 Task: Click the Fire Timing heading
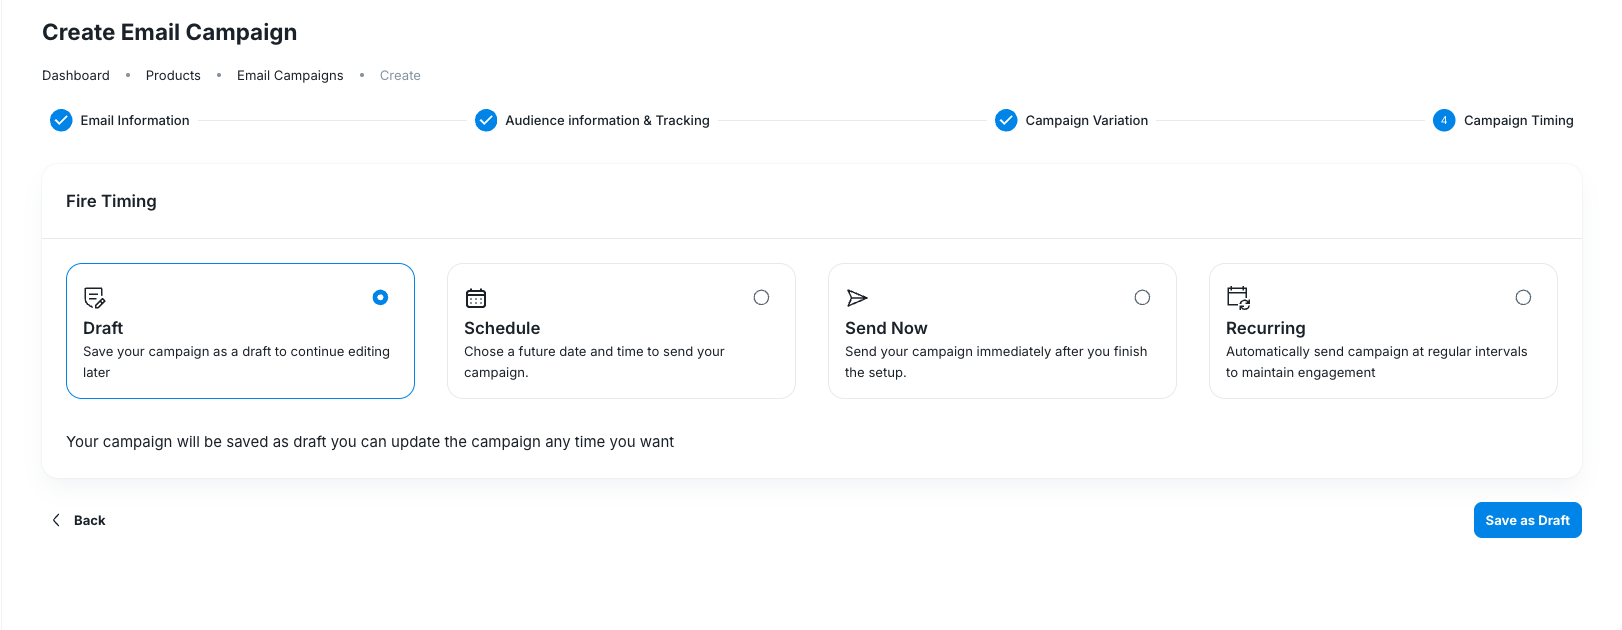pyautogui.click(x=111, y=201)
